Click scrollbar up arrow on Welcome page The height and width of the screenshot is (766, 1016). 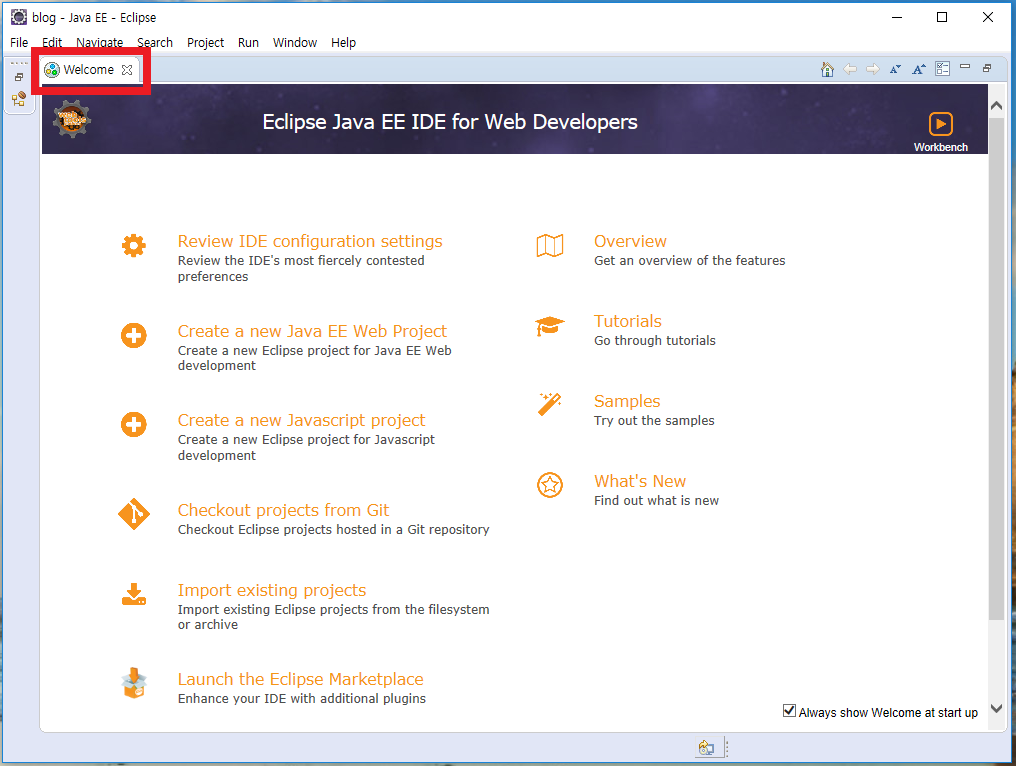point(997,106)
